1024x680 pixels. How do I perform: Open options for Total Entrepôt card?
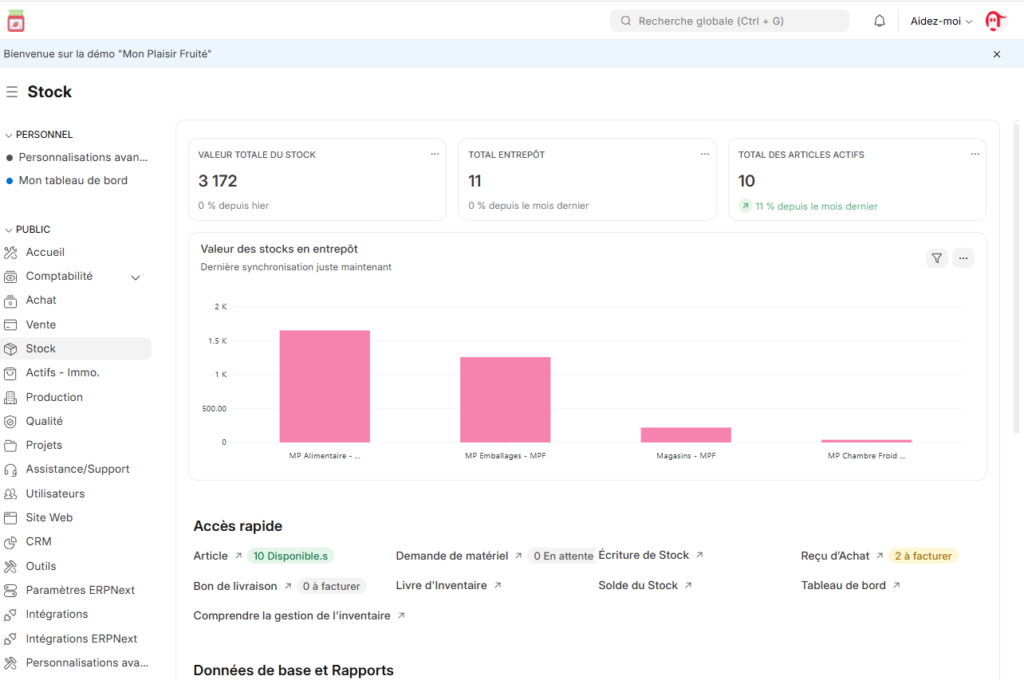705,154
